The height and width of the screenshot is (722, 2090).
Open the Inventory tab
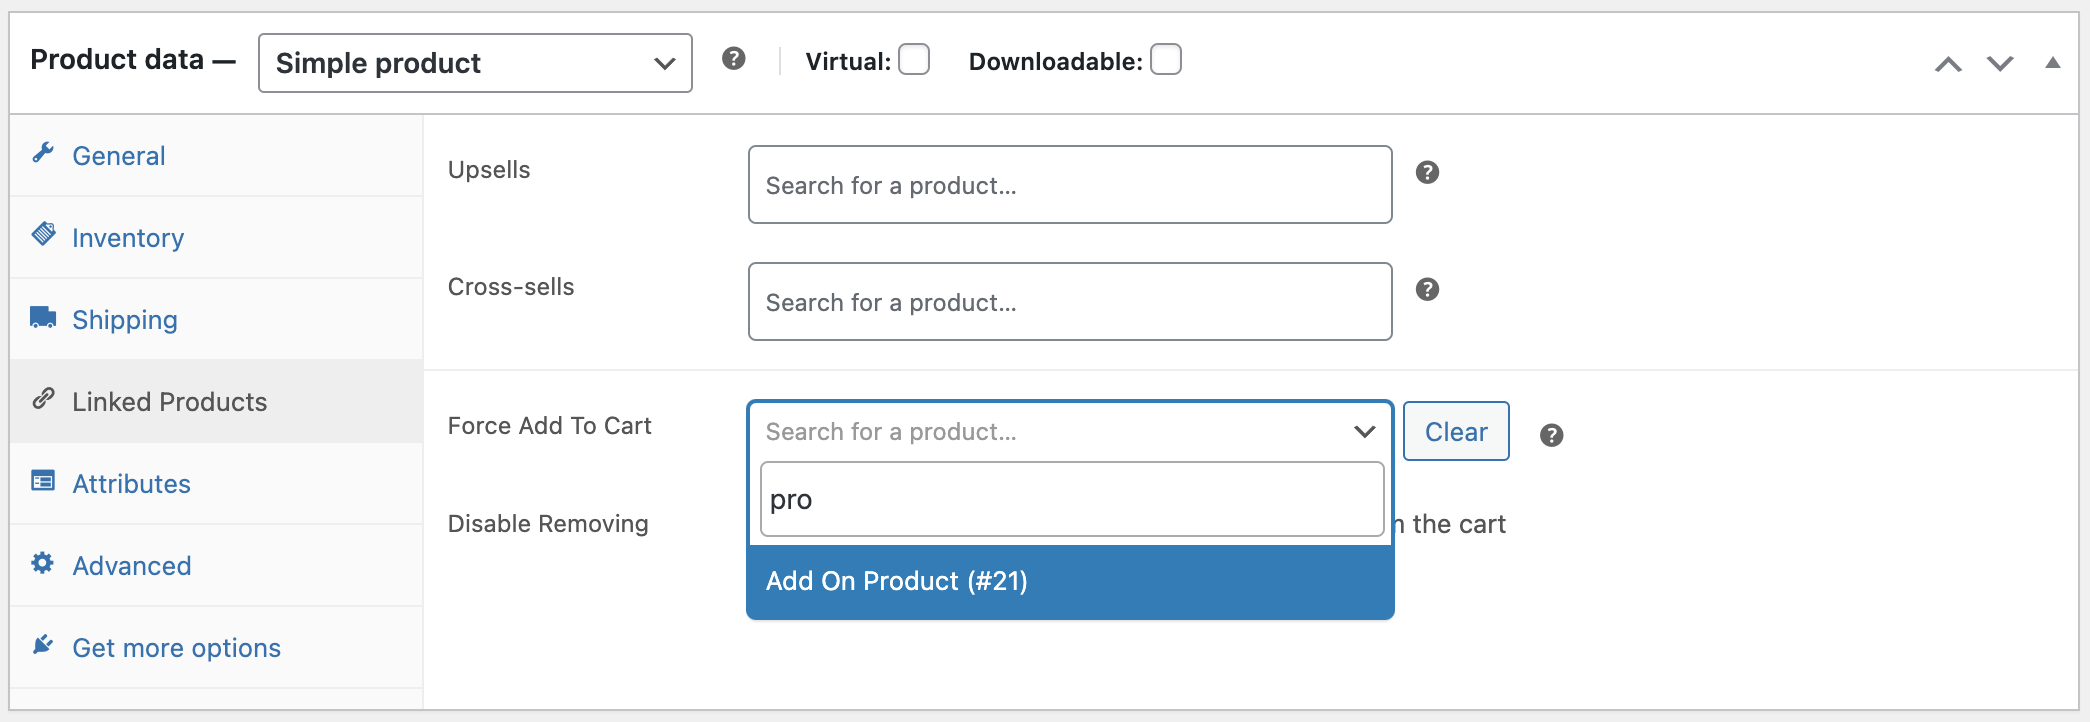216,237
